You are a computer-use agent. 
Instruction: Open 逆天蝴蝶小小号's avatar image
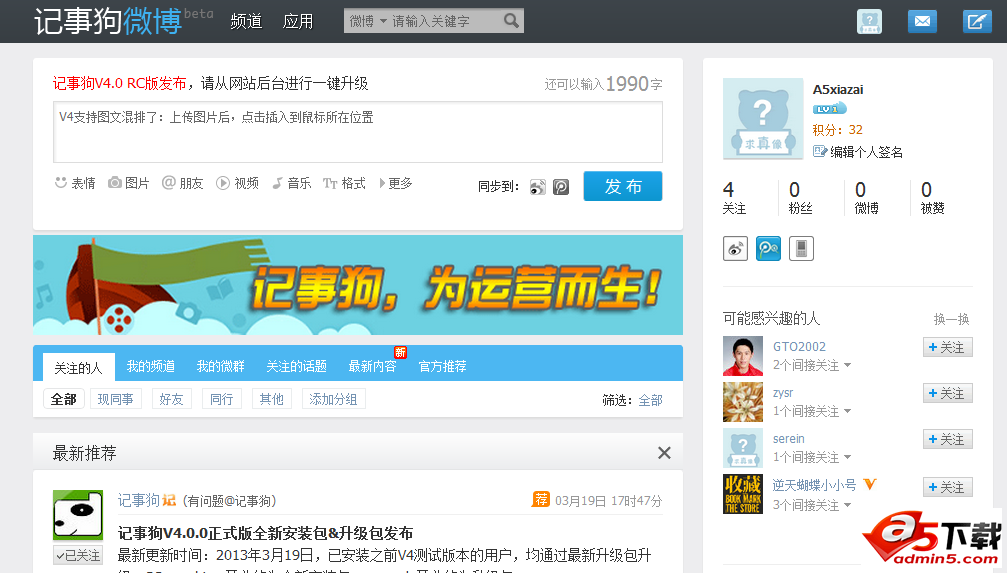[742, 494]
